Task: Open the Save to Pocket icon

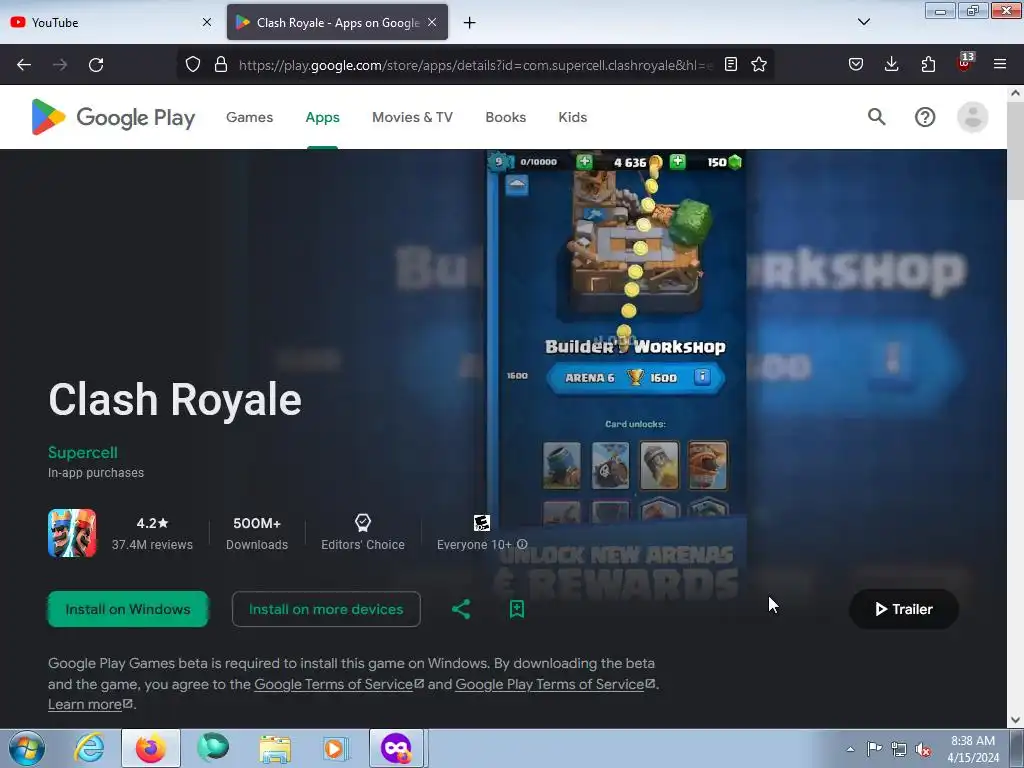Action: (x=856, y=65)
